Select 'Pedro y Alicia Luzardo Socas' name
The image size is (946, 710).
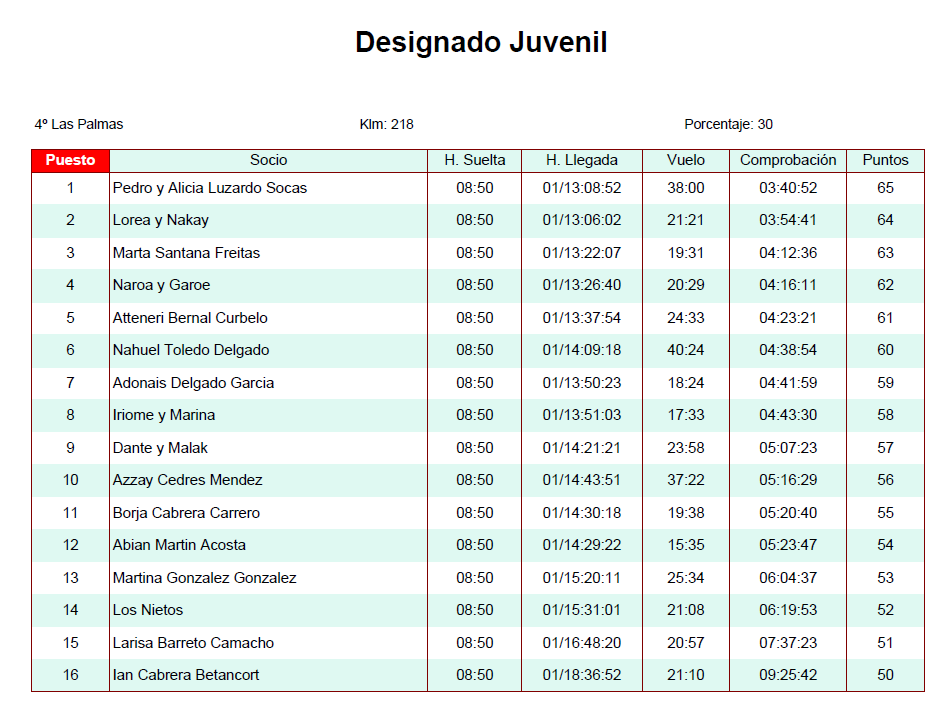(209, 188)
